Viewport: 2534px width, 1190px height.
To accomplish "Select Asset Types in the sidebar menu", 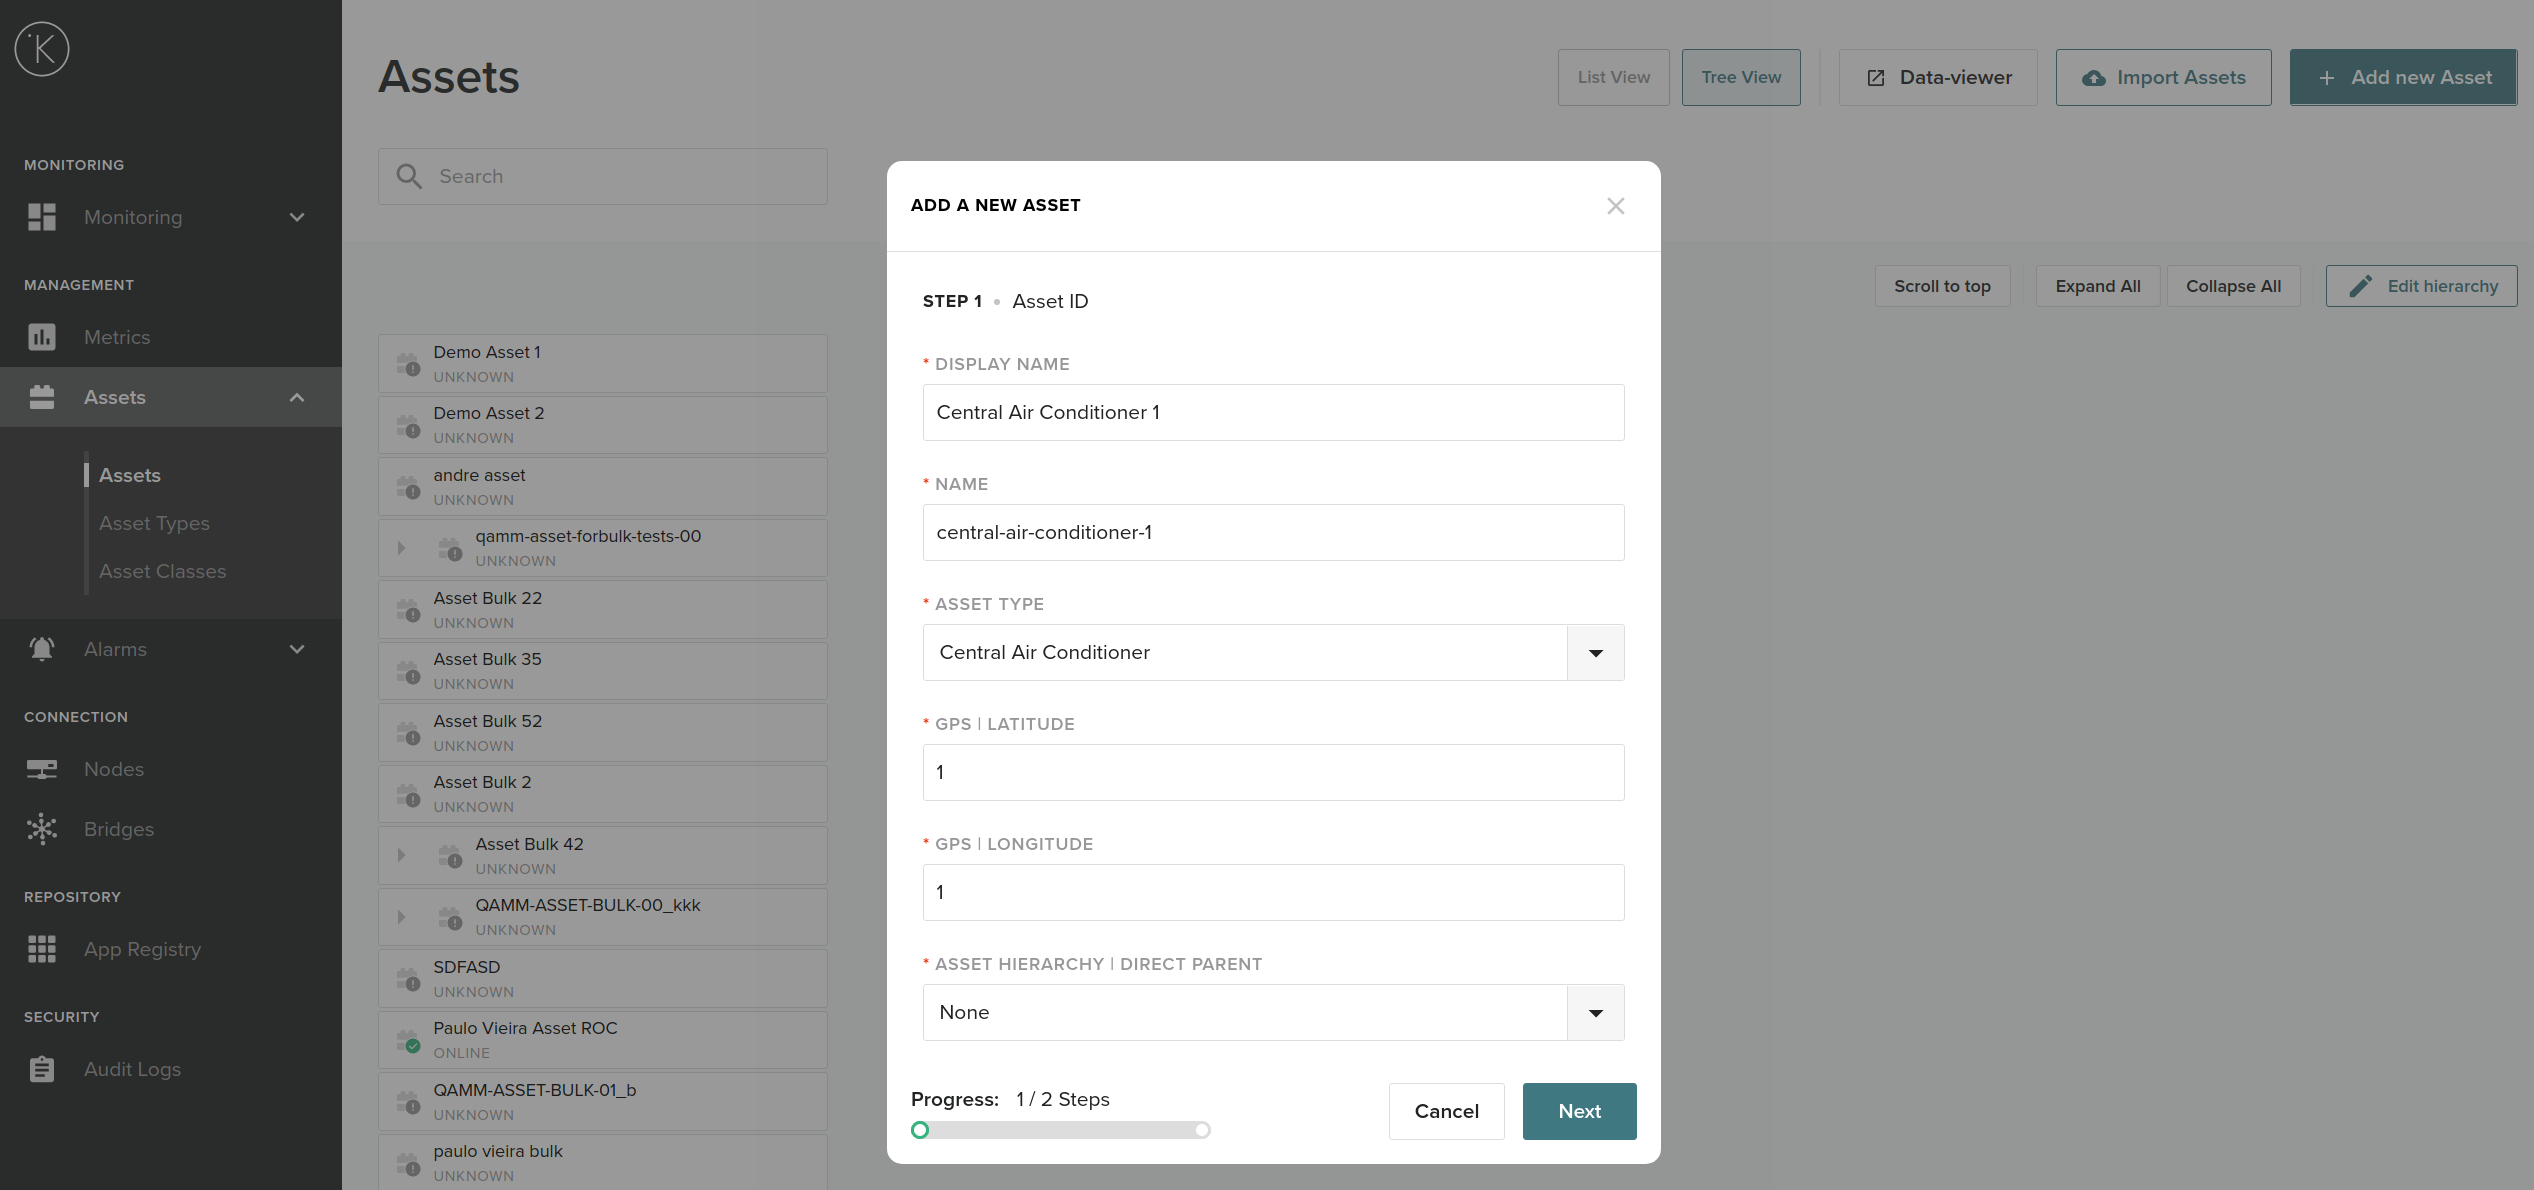I will coord(154,523).
